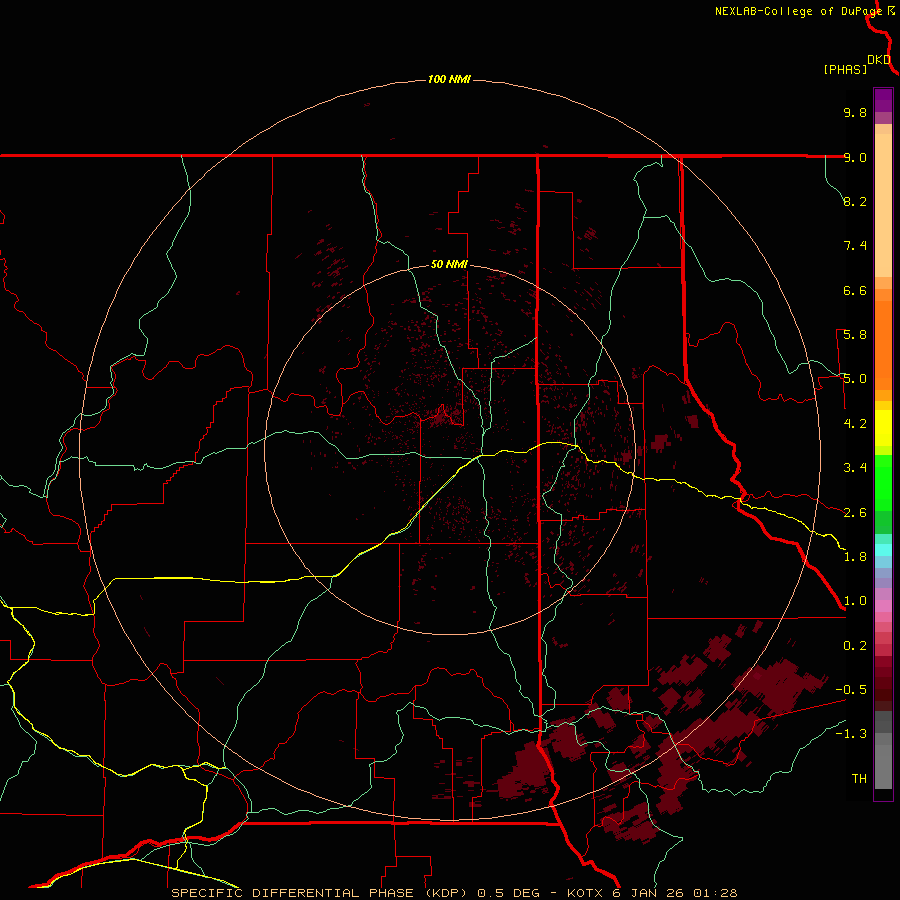Click the bright green segment of color bar
Viewport: 900px width, 900px height.
click(x=883, y=483)
